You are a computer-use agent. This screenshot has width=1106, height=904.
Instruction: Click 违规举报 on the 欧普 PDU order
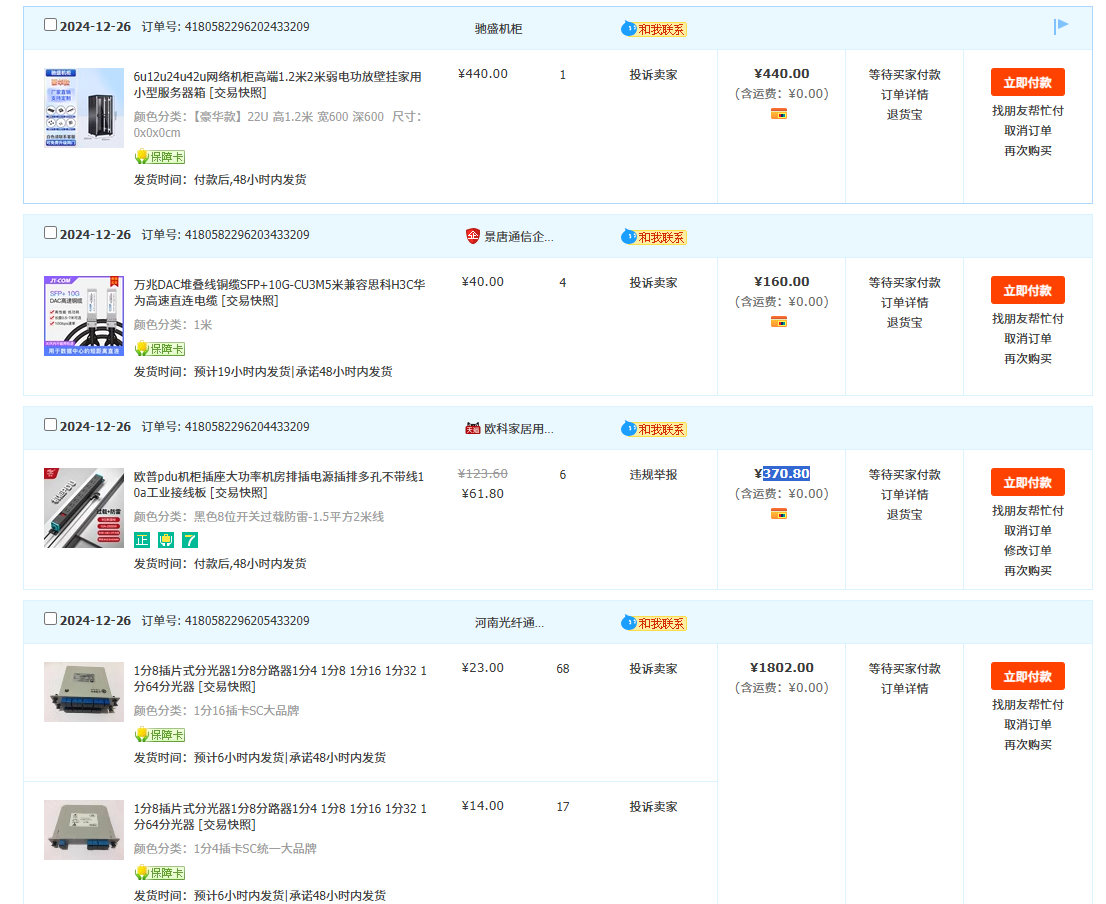point(653,475)
